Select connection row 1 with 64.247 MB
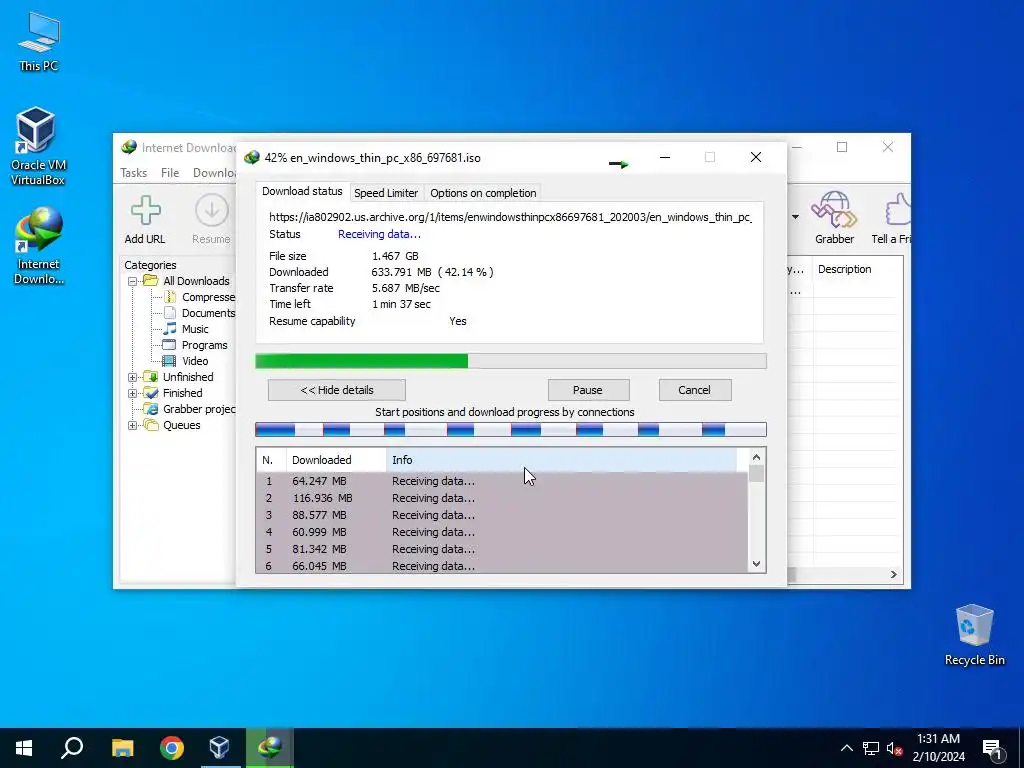 coord(502,481)
